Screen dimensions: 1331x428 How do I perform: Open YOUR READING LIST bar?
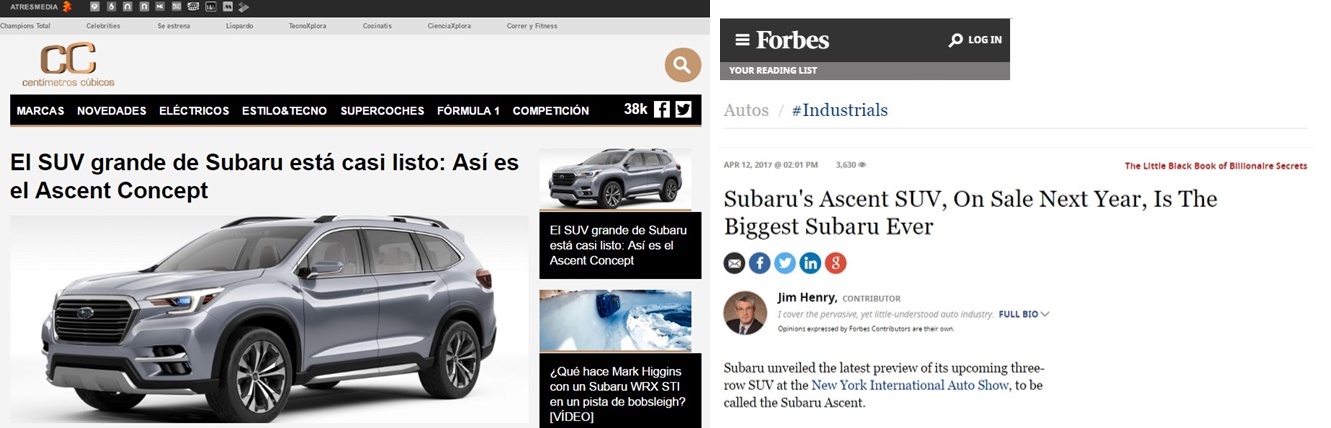coord(866,70)
